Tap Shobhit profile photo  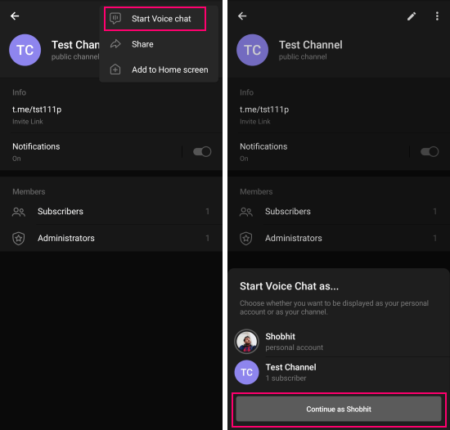tap(247, 342)
